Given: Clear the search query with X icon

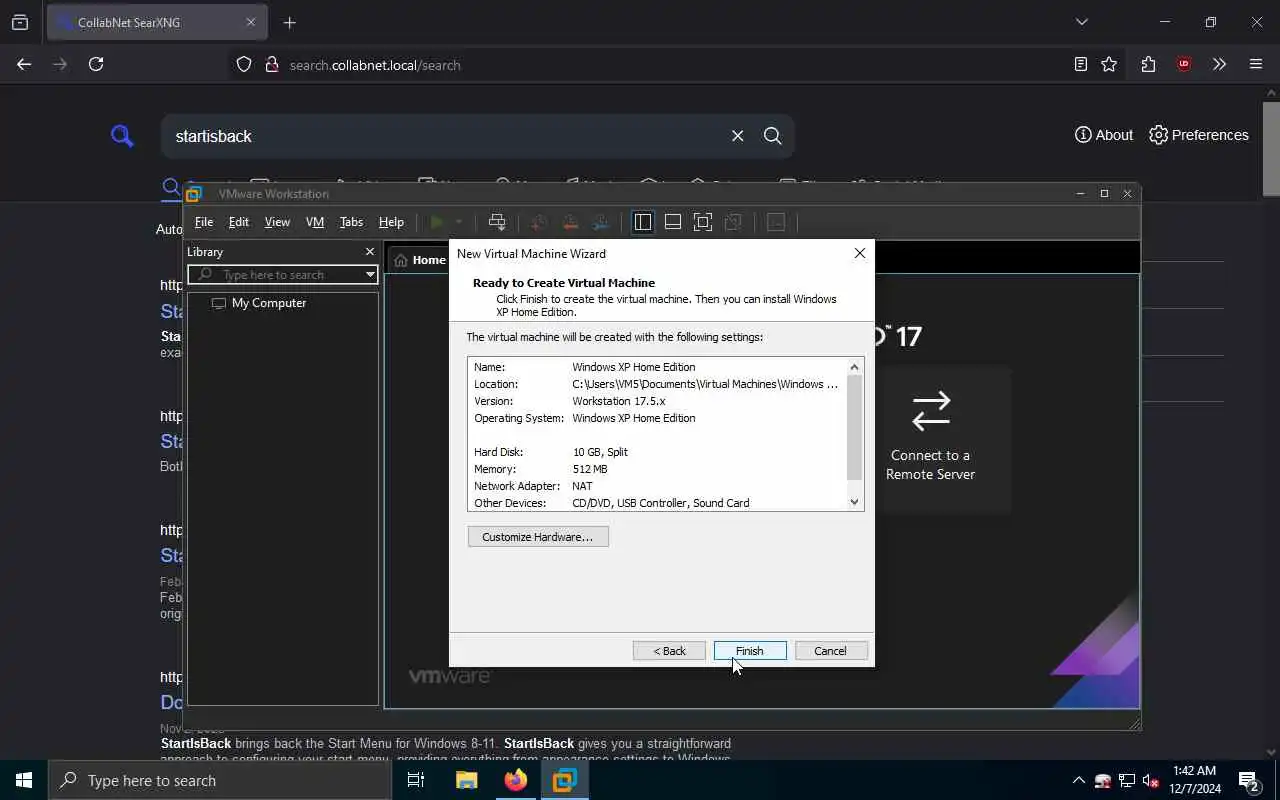Looking at the screenshot, I should click(738, 136).
